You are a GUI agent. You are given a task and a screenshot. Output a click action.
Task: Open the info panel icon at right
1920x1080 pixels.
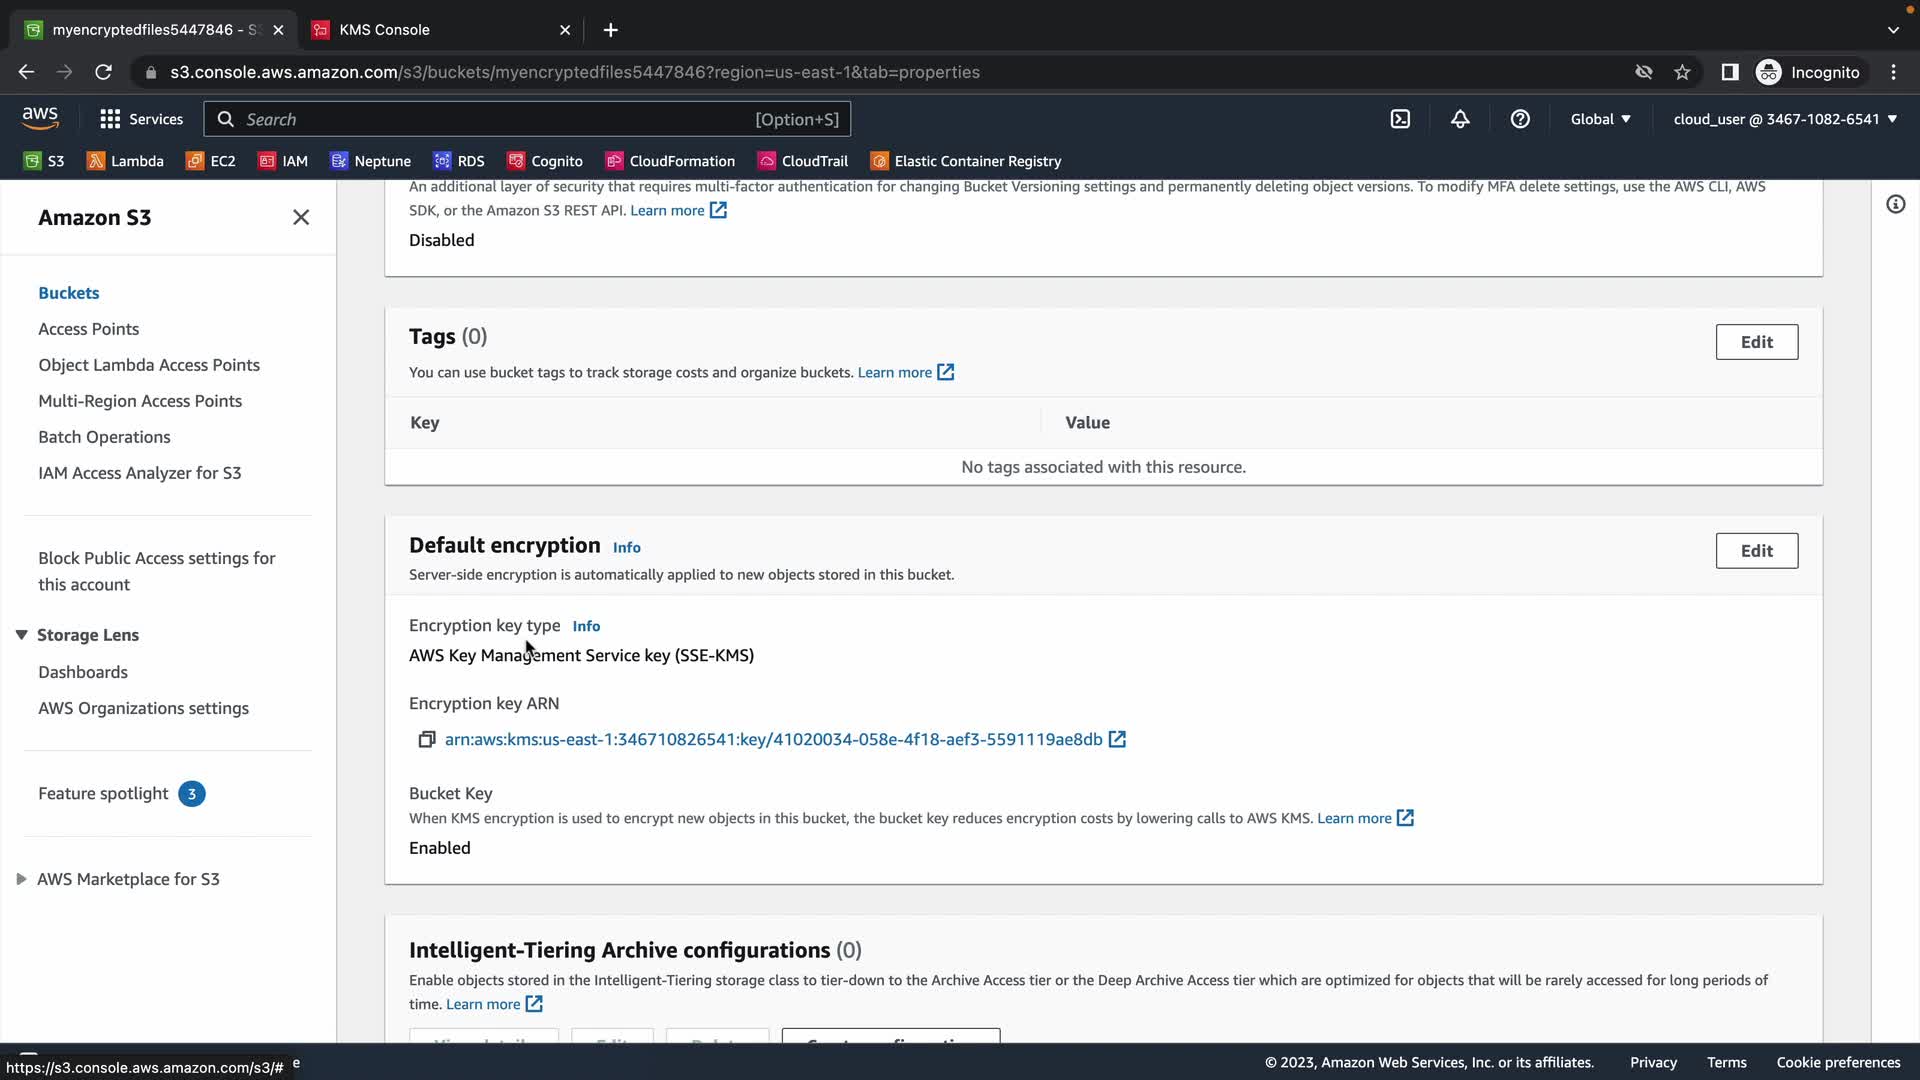point(1895,205)
